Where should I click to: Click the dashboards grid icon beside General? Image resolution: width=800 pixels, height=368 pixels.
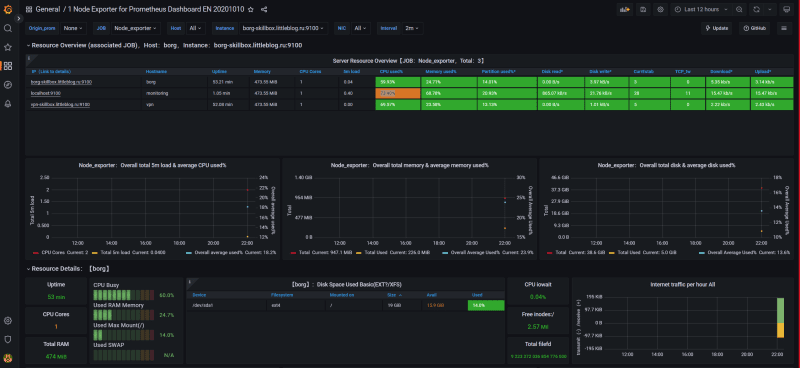29,9
